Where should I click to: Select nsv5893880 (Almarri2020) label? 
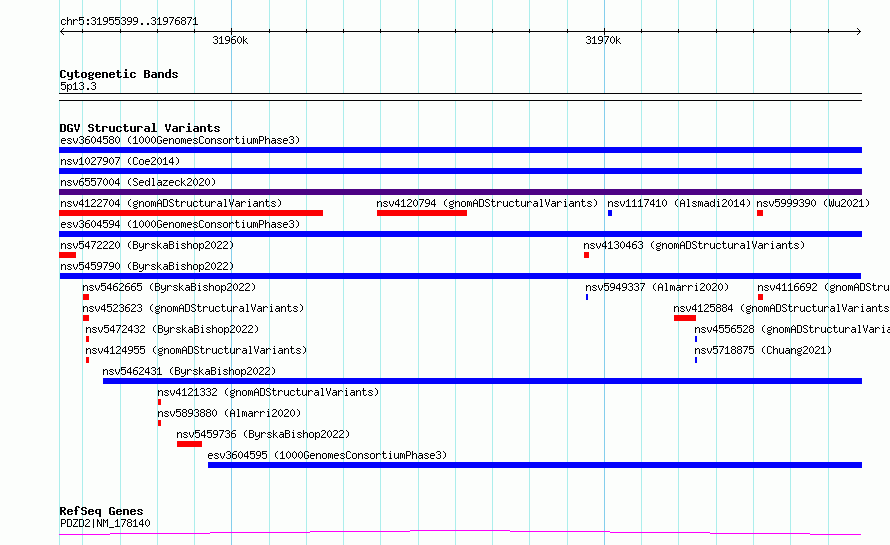point(229,413)
